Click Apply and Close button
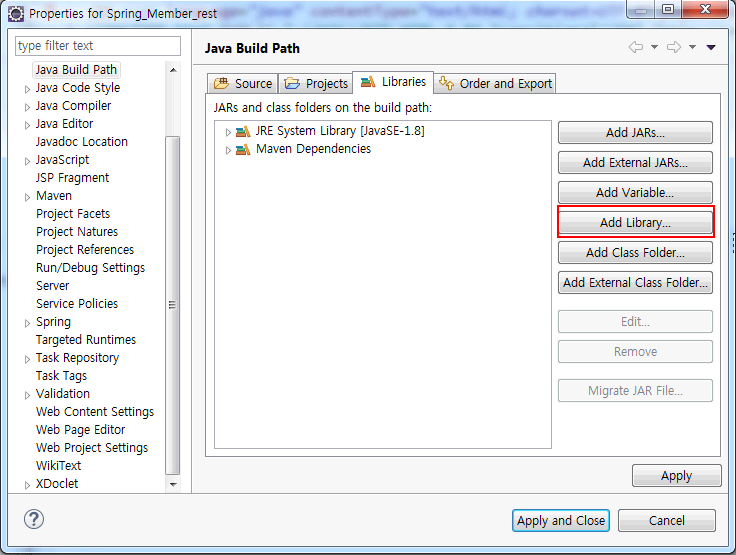736x555 pixels. click(x=561, y=521)
